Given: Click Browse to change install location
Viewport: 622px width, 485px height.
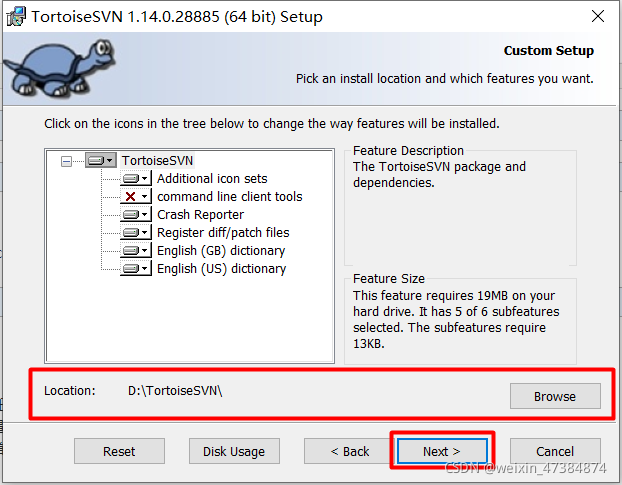Looking at the screenshot, I should coord(555,396).
